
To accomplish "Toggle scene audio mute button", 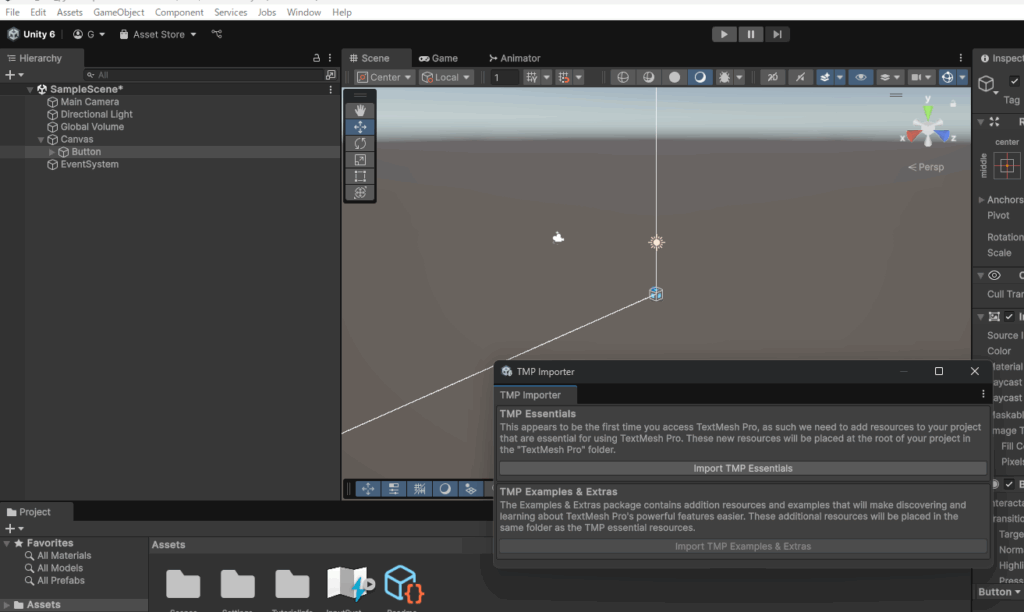I will 800,77.
